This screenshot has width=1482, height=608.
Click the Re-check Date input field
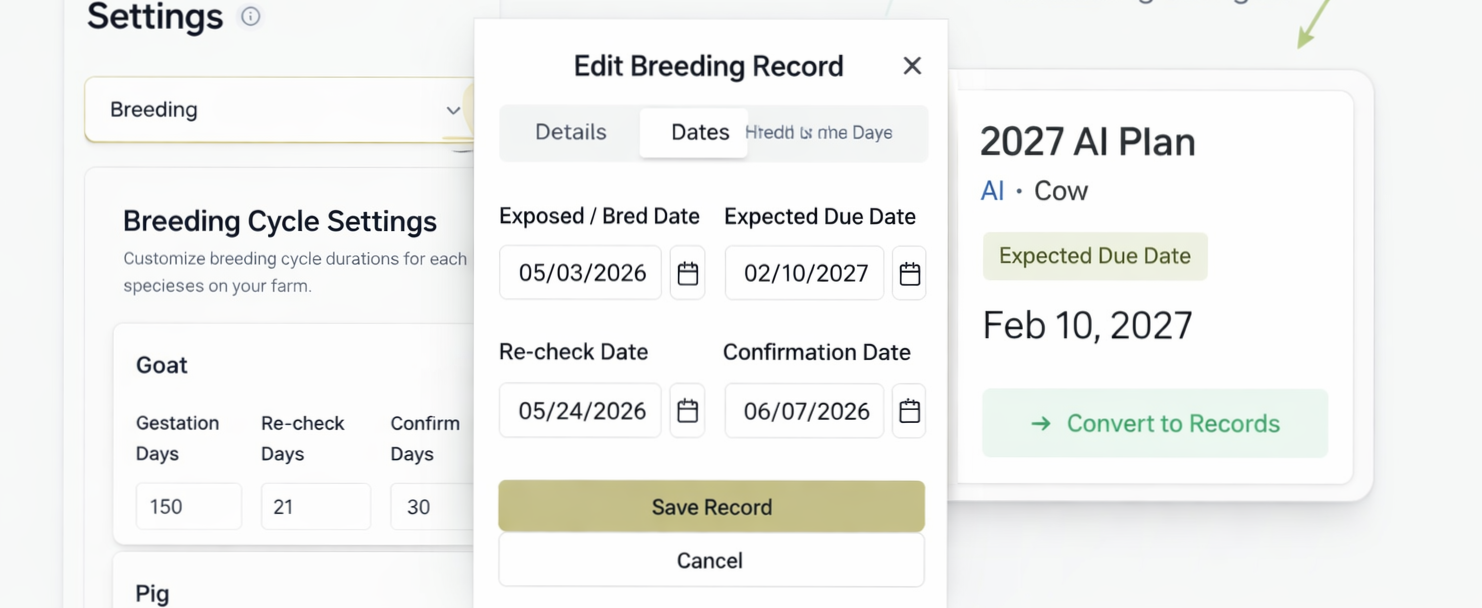[x=580, y=410]
